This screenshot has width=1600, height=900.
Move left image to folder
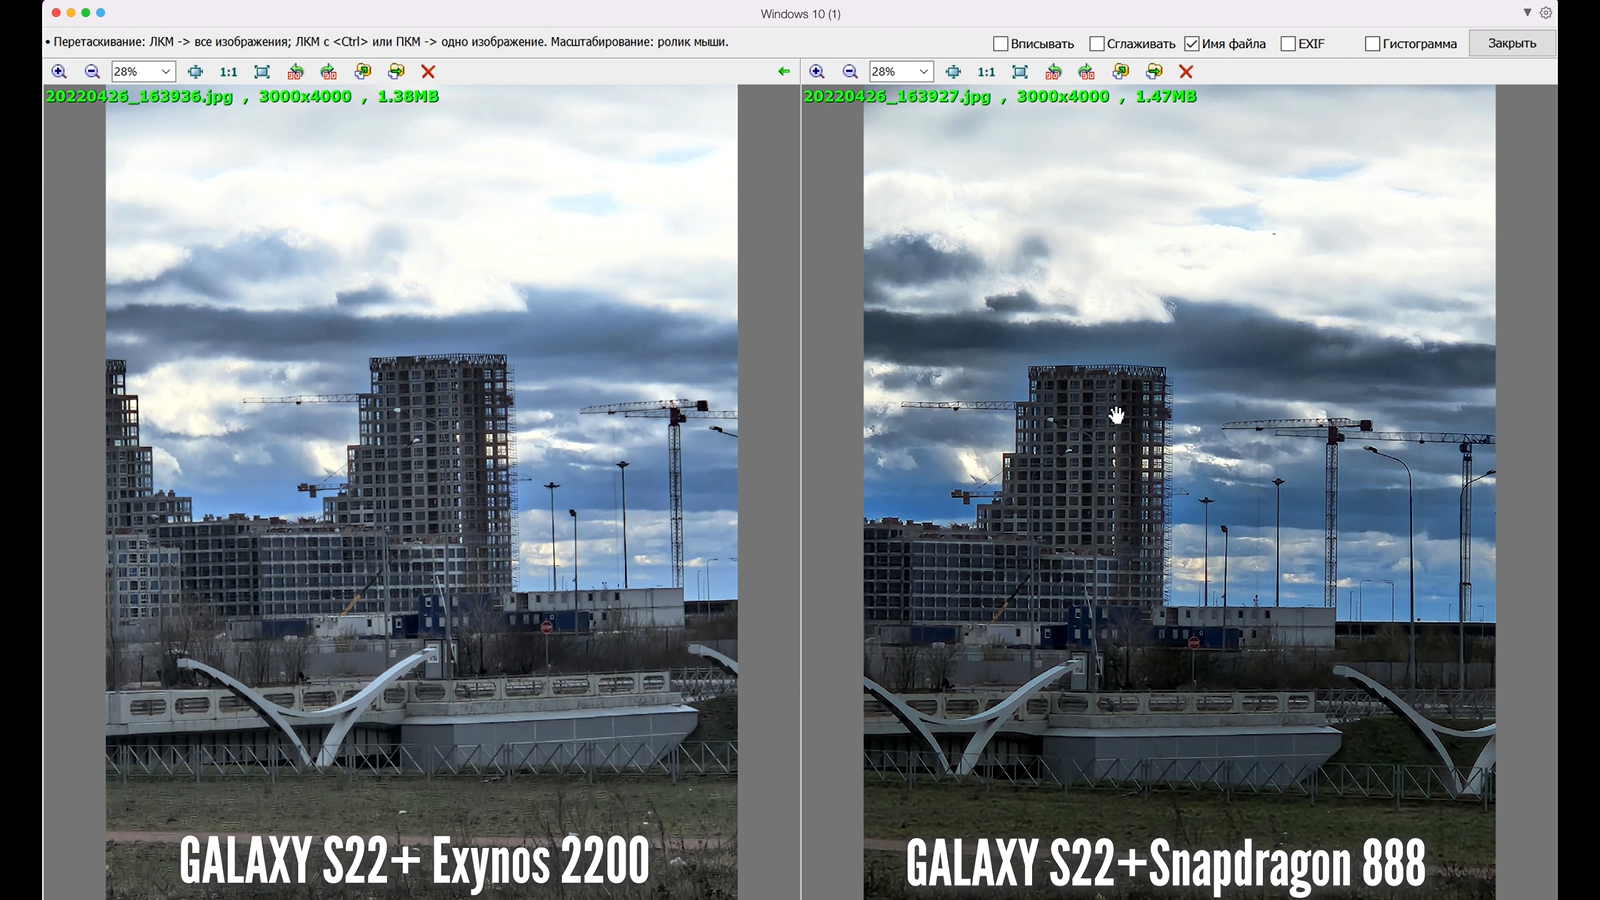pos(396,72)
